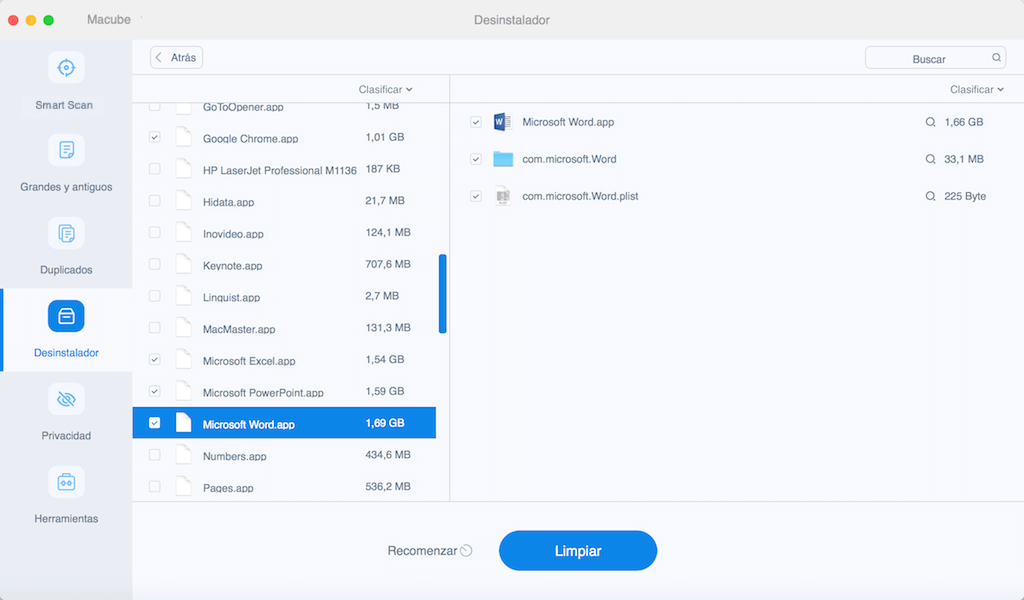Click the Limpiar button
The image size is (1024, 600).
tap(578, 550)
